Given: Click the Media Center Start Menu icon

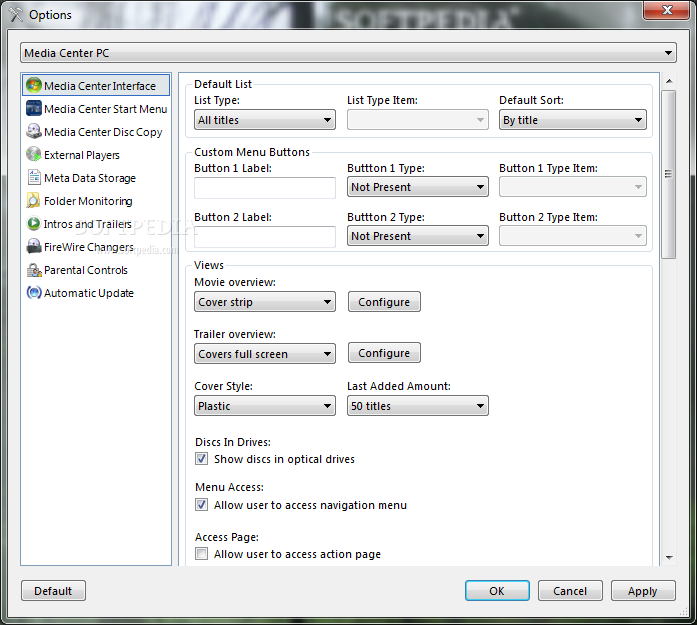Looking at the screenshot, I should click(34, 108).
